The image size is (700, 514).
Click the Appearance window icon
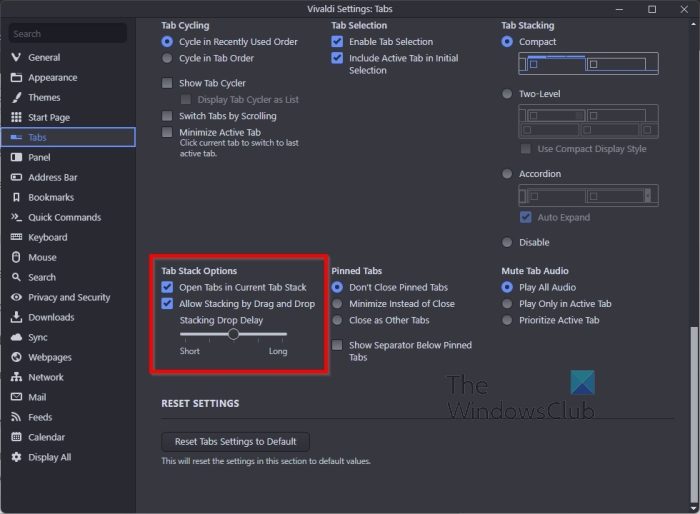pyautogui.click(x=16, y=77)
